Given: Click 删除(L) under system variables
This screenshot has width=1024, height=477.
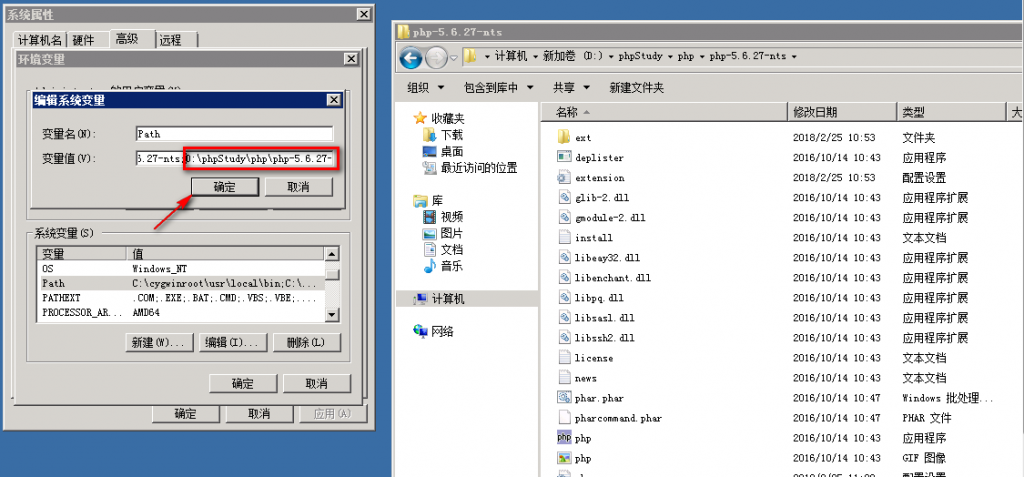Looking at the screenshot, I should click(x=306, y=342).
